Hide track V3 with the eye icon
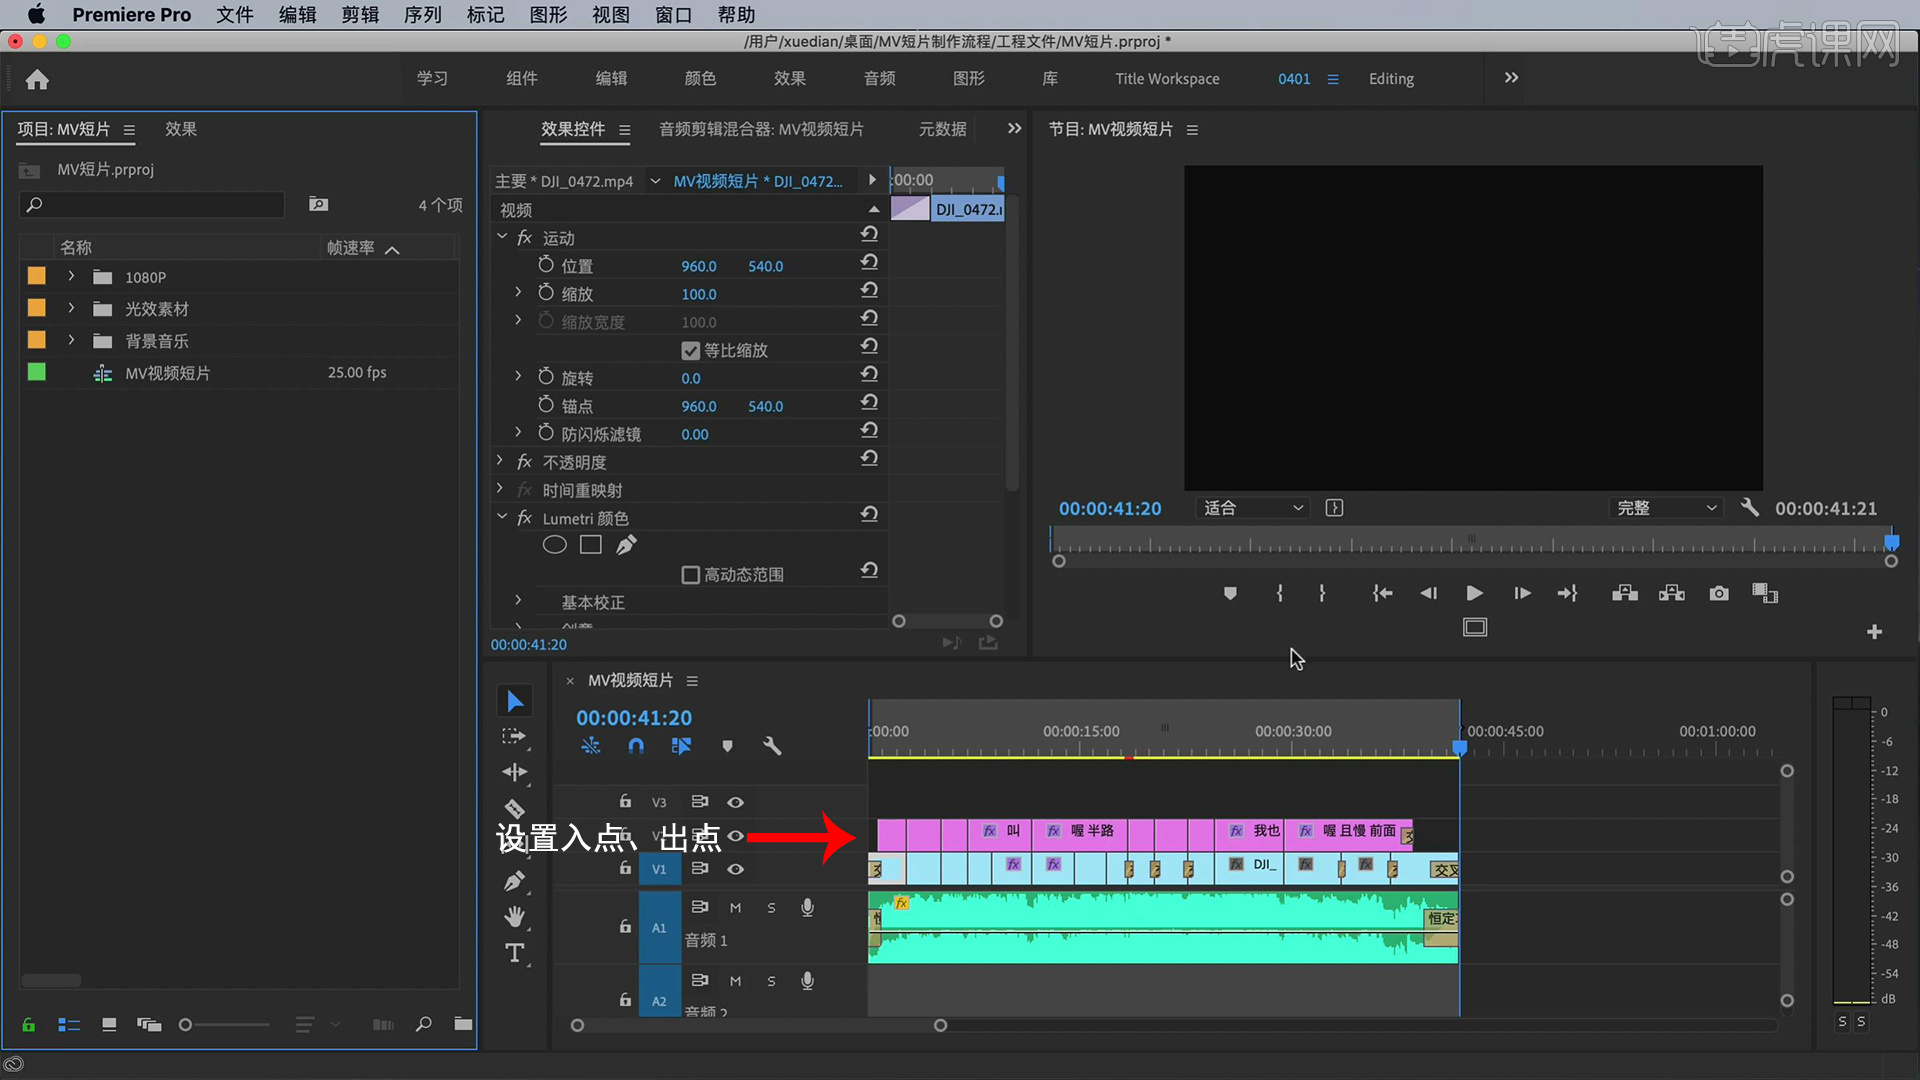Viewport: 1920px width, 1080px height. pos(735,802)
